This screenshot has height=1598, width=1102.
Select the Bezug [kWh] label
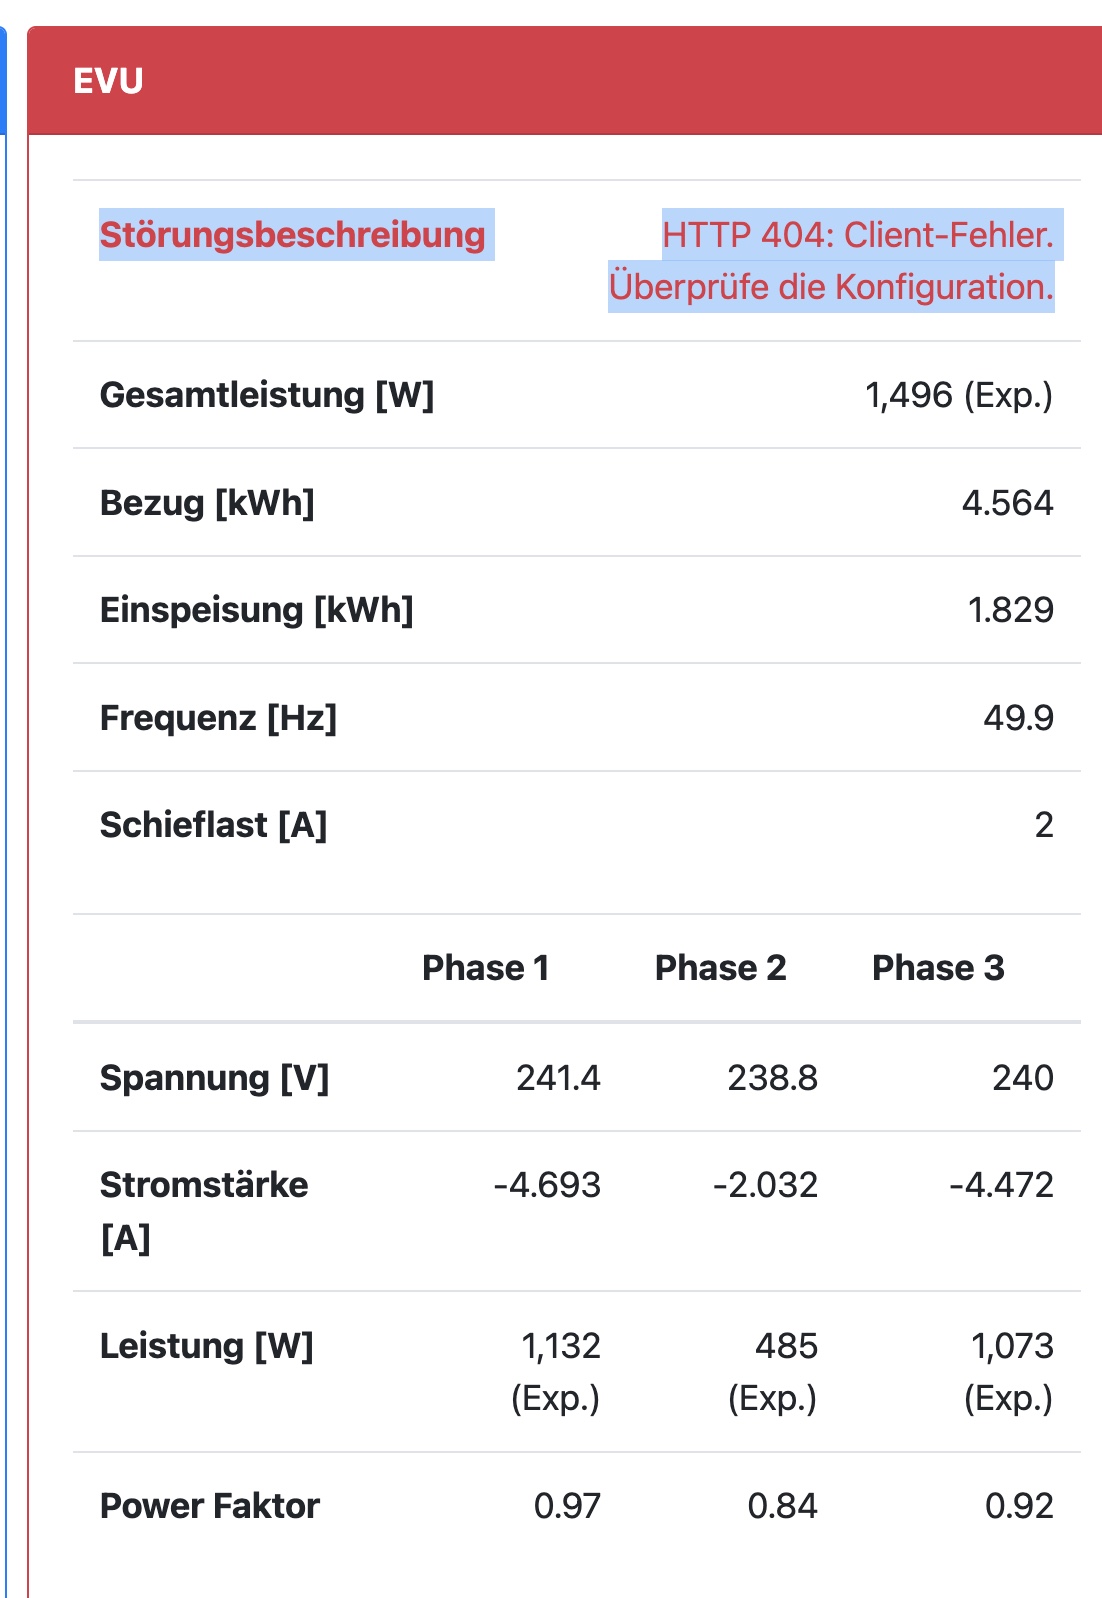[x=207, y=503]
